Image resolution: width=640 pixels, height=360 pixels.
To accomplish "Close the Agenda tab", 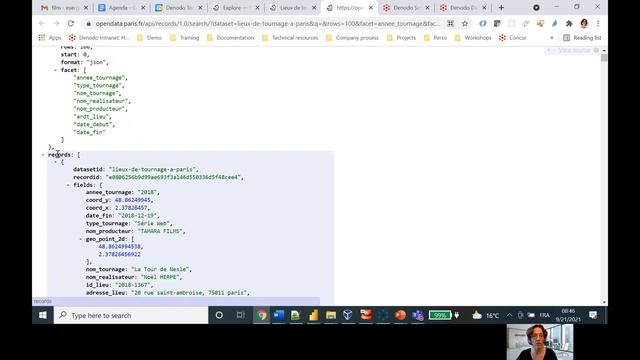I will point(143,8).
